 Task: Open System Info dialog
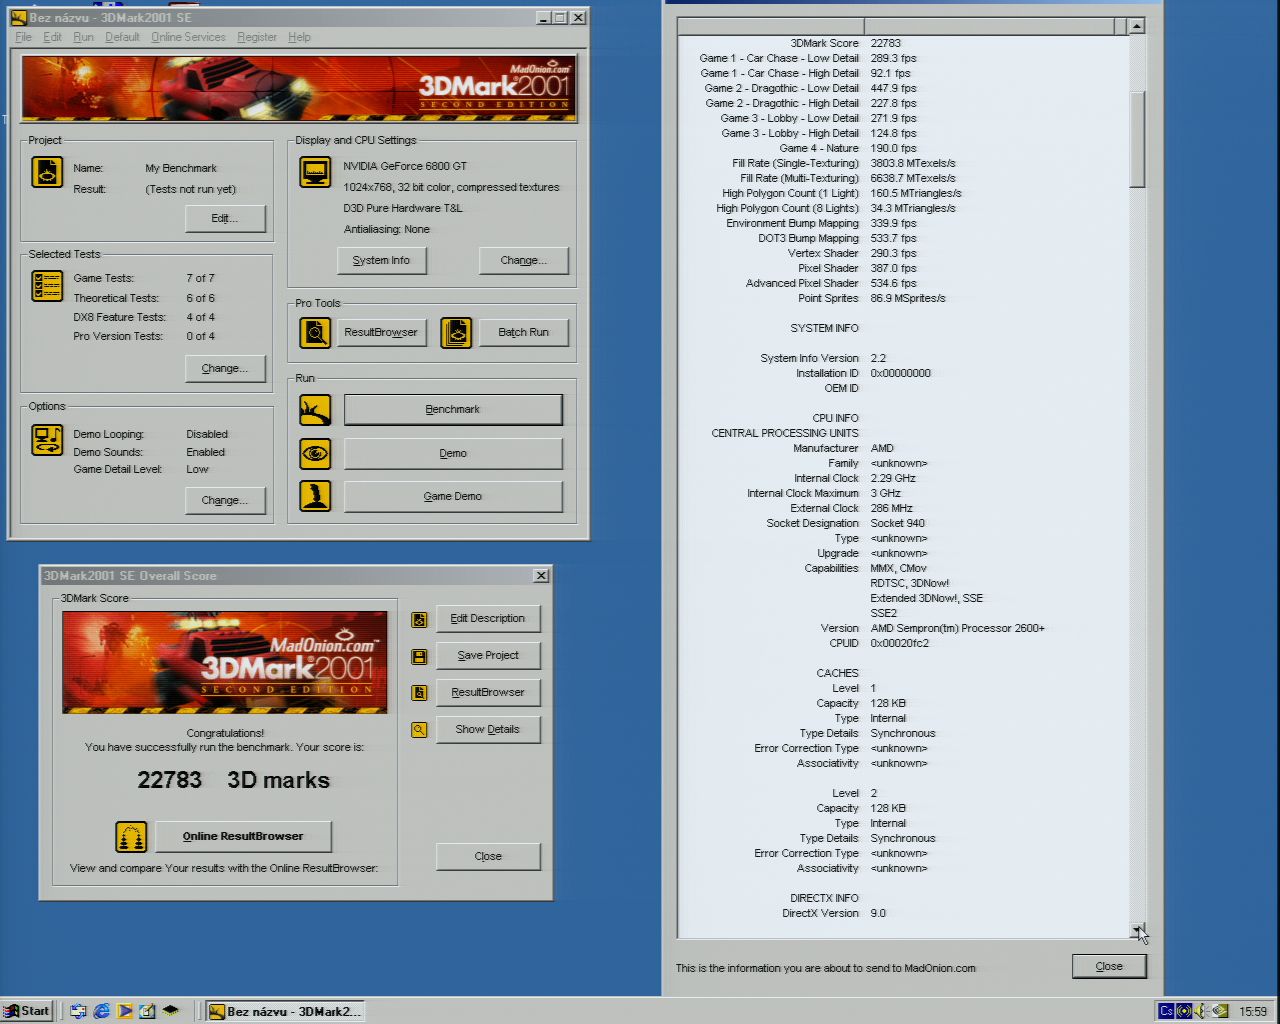381,260
